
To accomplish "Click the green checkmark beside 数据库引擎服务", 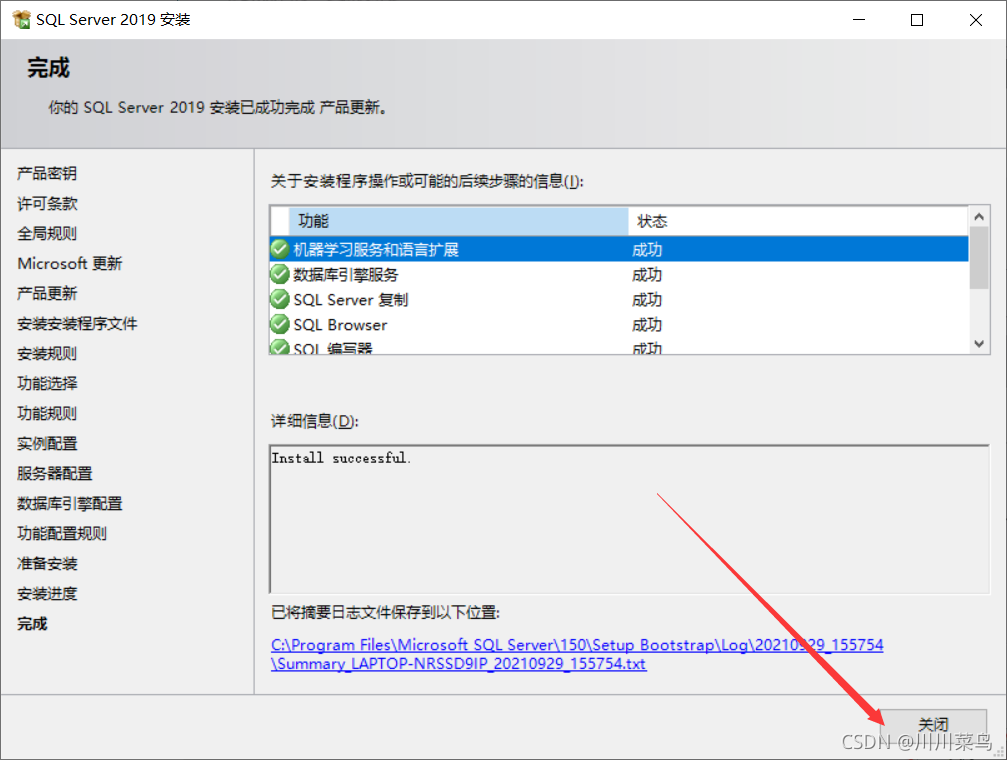I will [280, 274].
